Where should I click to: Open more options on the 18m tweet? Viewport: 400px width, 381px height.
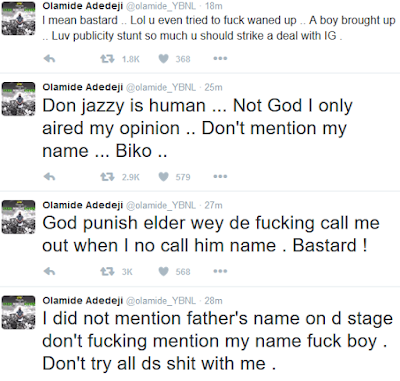[220, 59]
